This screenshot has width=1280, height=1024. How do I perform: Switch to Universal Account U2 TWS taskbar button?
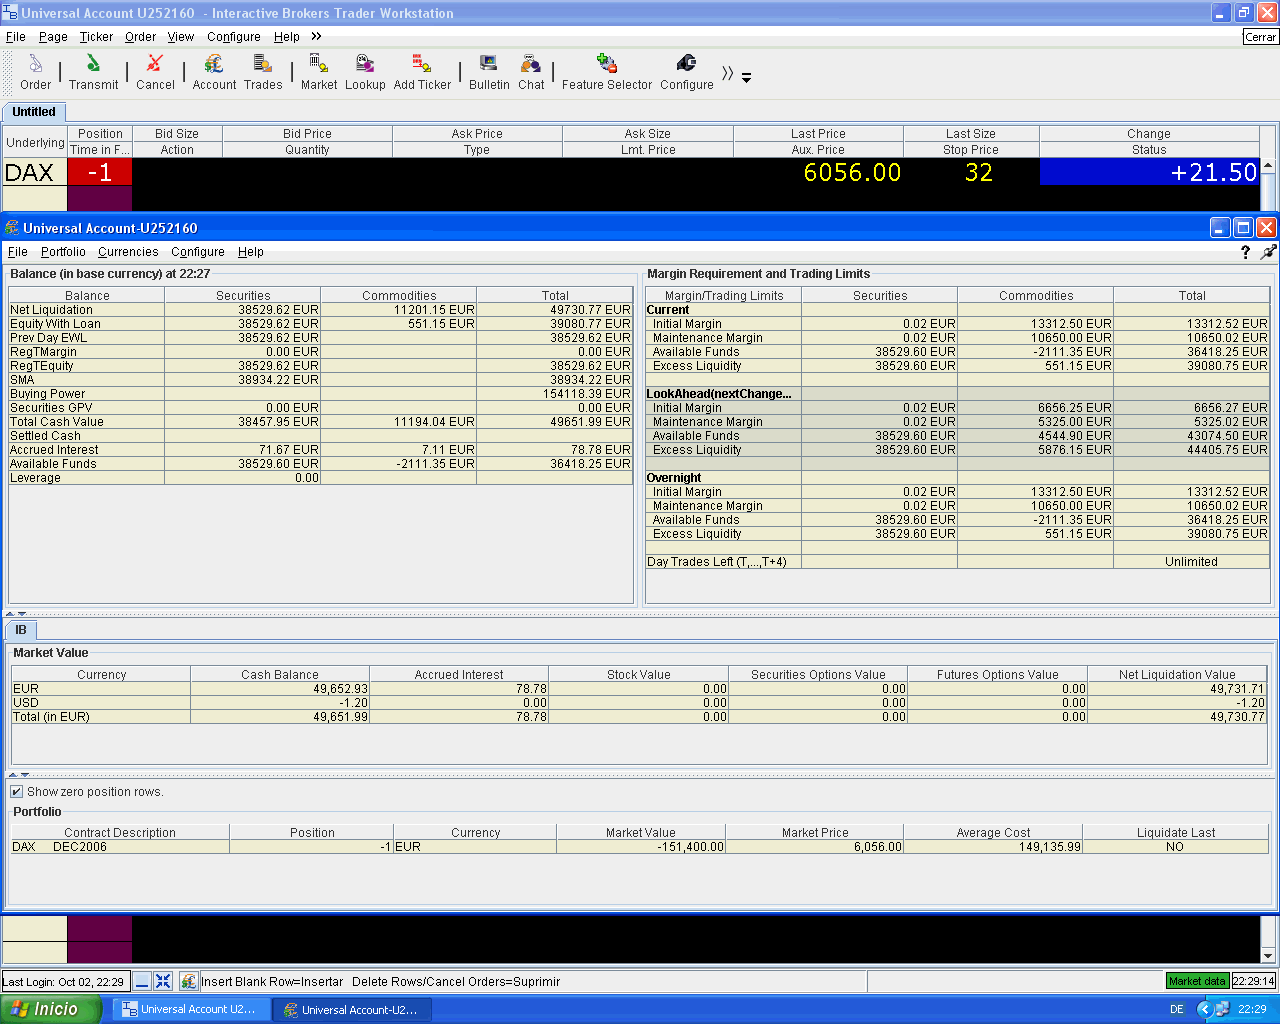pyautogui.click(x=191, y=1010)
